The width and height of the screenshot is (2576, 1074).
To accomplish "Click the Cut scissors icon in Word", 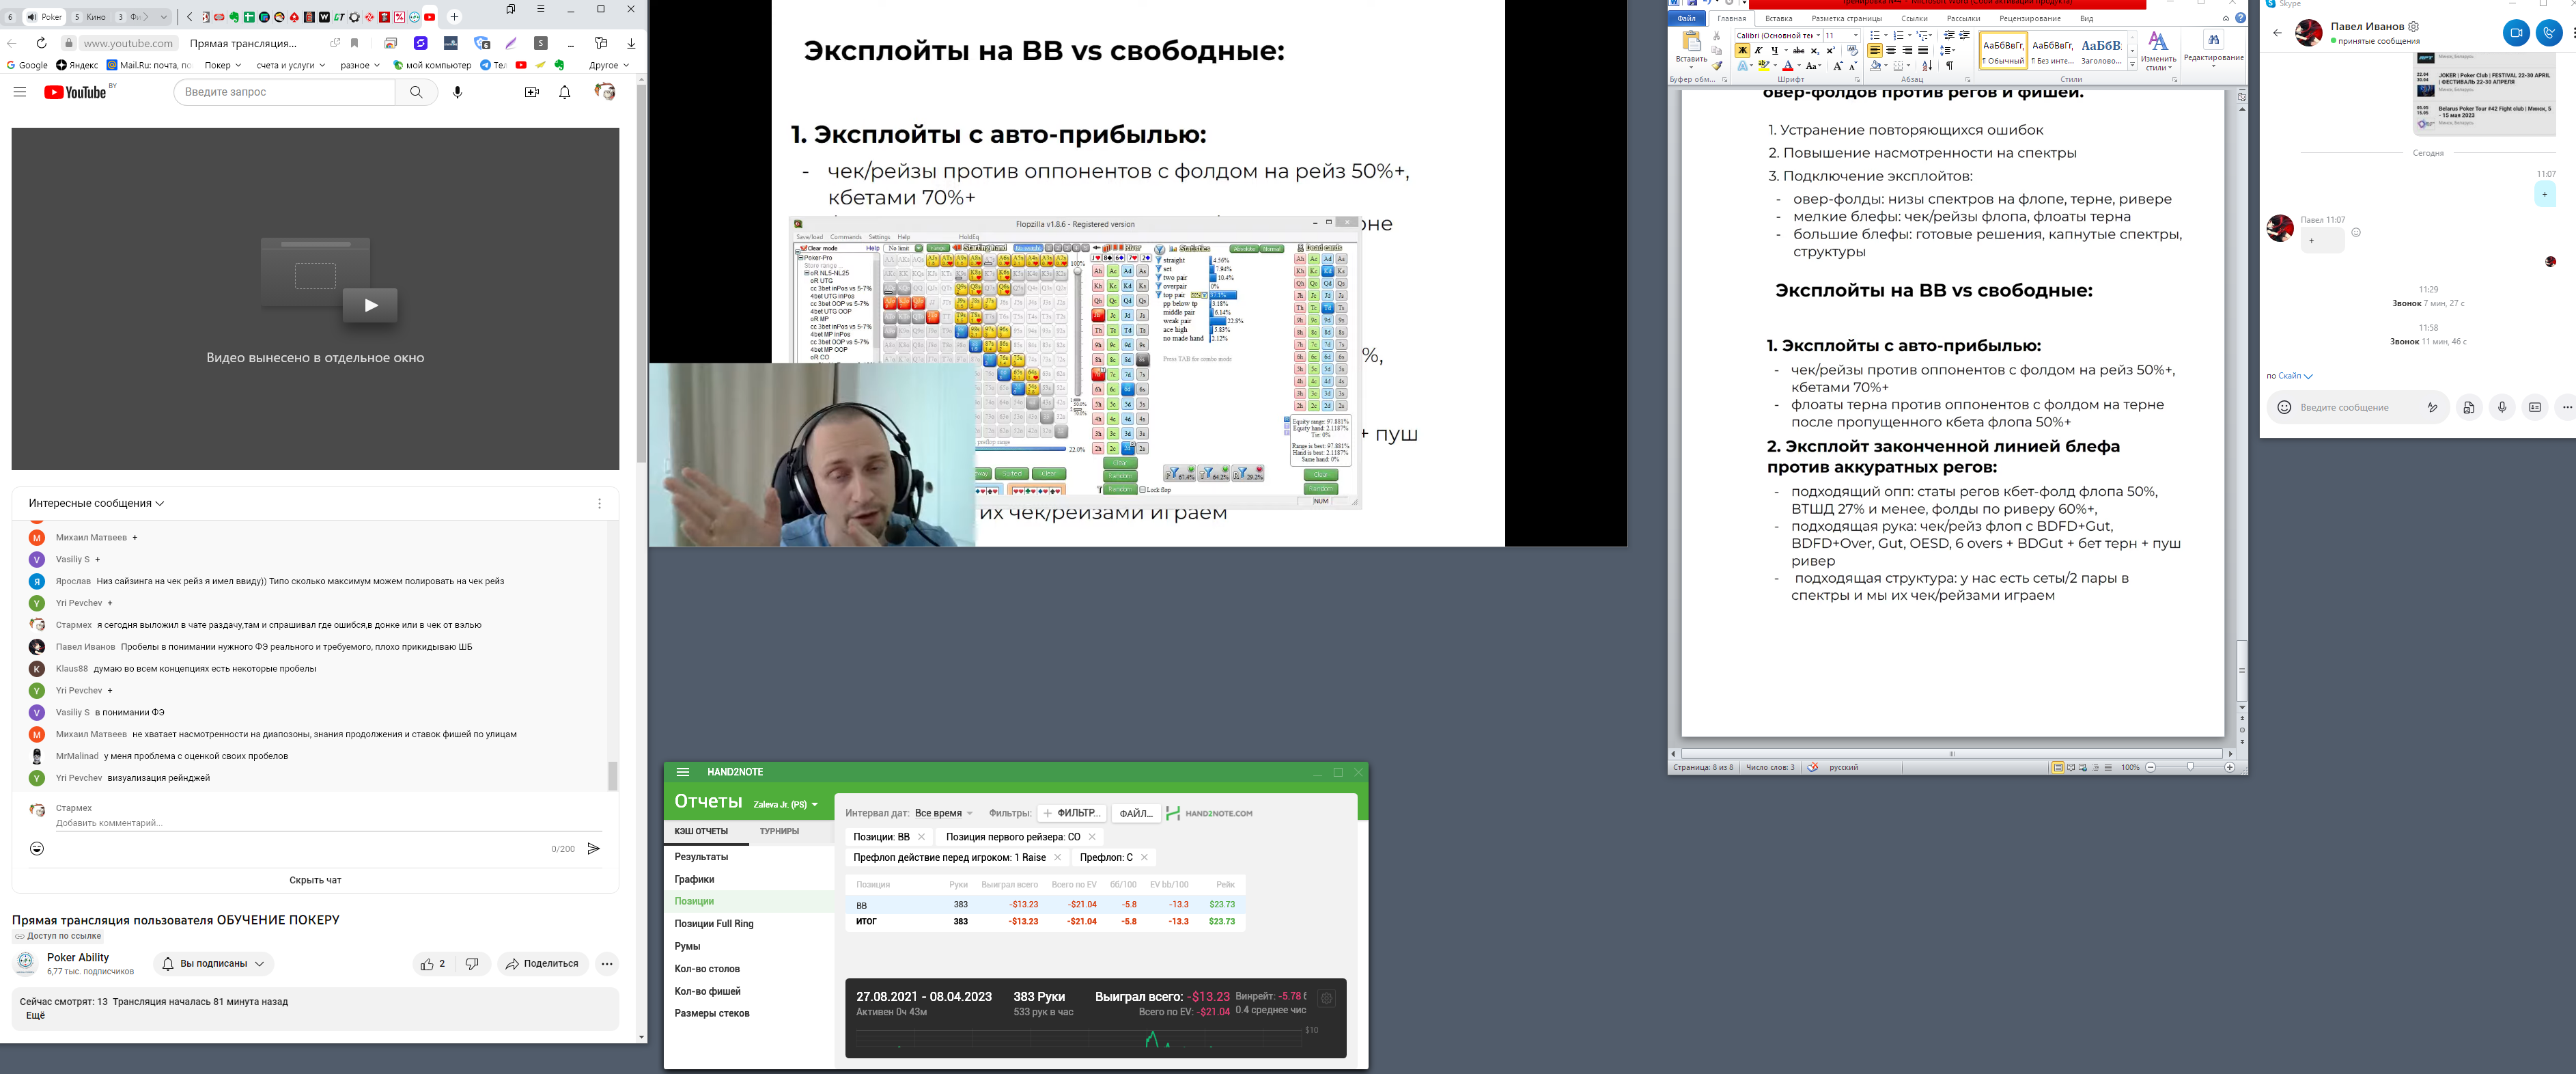I will point(1717,35).
